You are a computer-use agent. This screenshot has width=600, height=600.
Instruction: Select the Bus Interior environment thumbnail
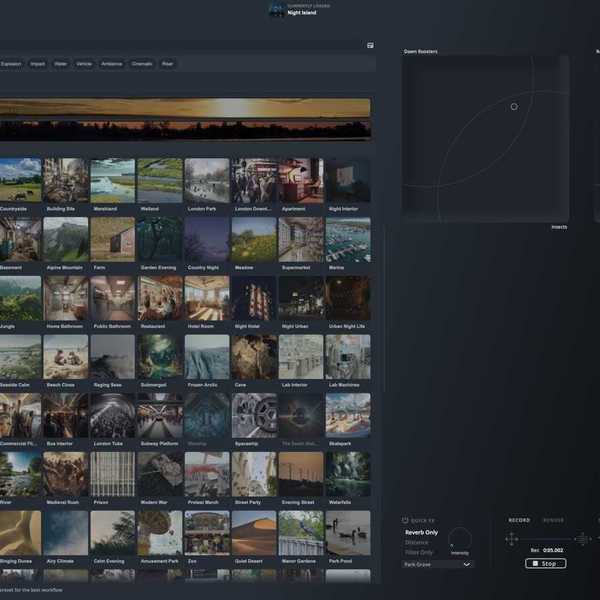(x=66, y=415)
